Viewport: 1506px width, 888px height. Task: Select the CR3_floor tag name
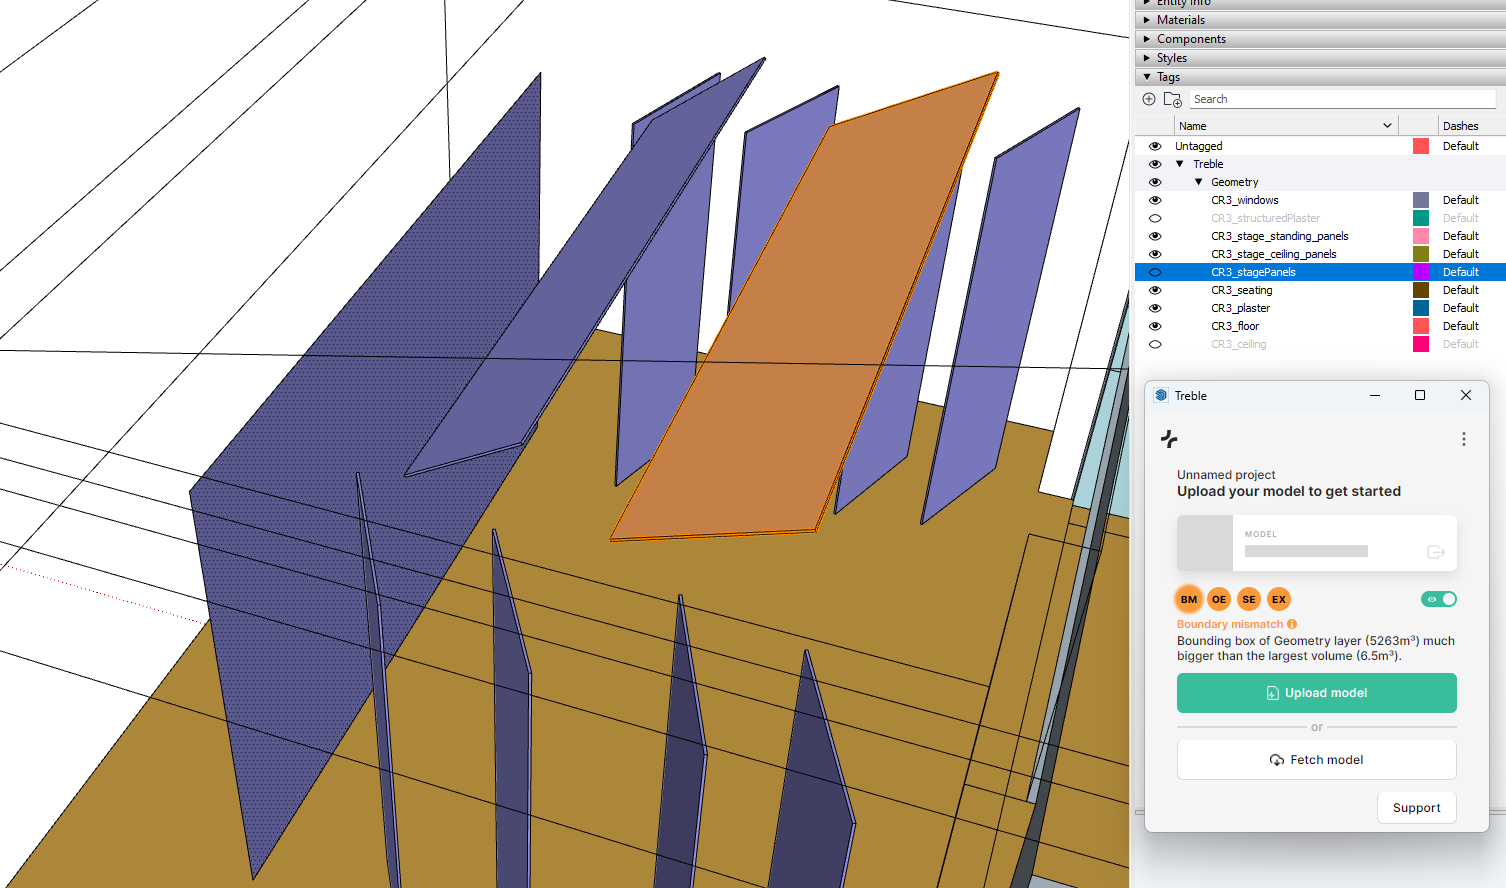tap(1235, 326)
